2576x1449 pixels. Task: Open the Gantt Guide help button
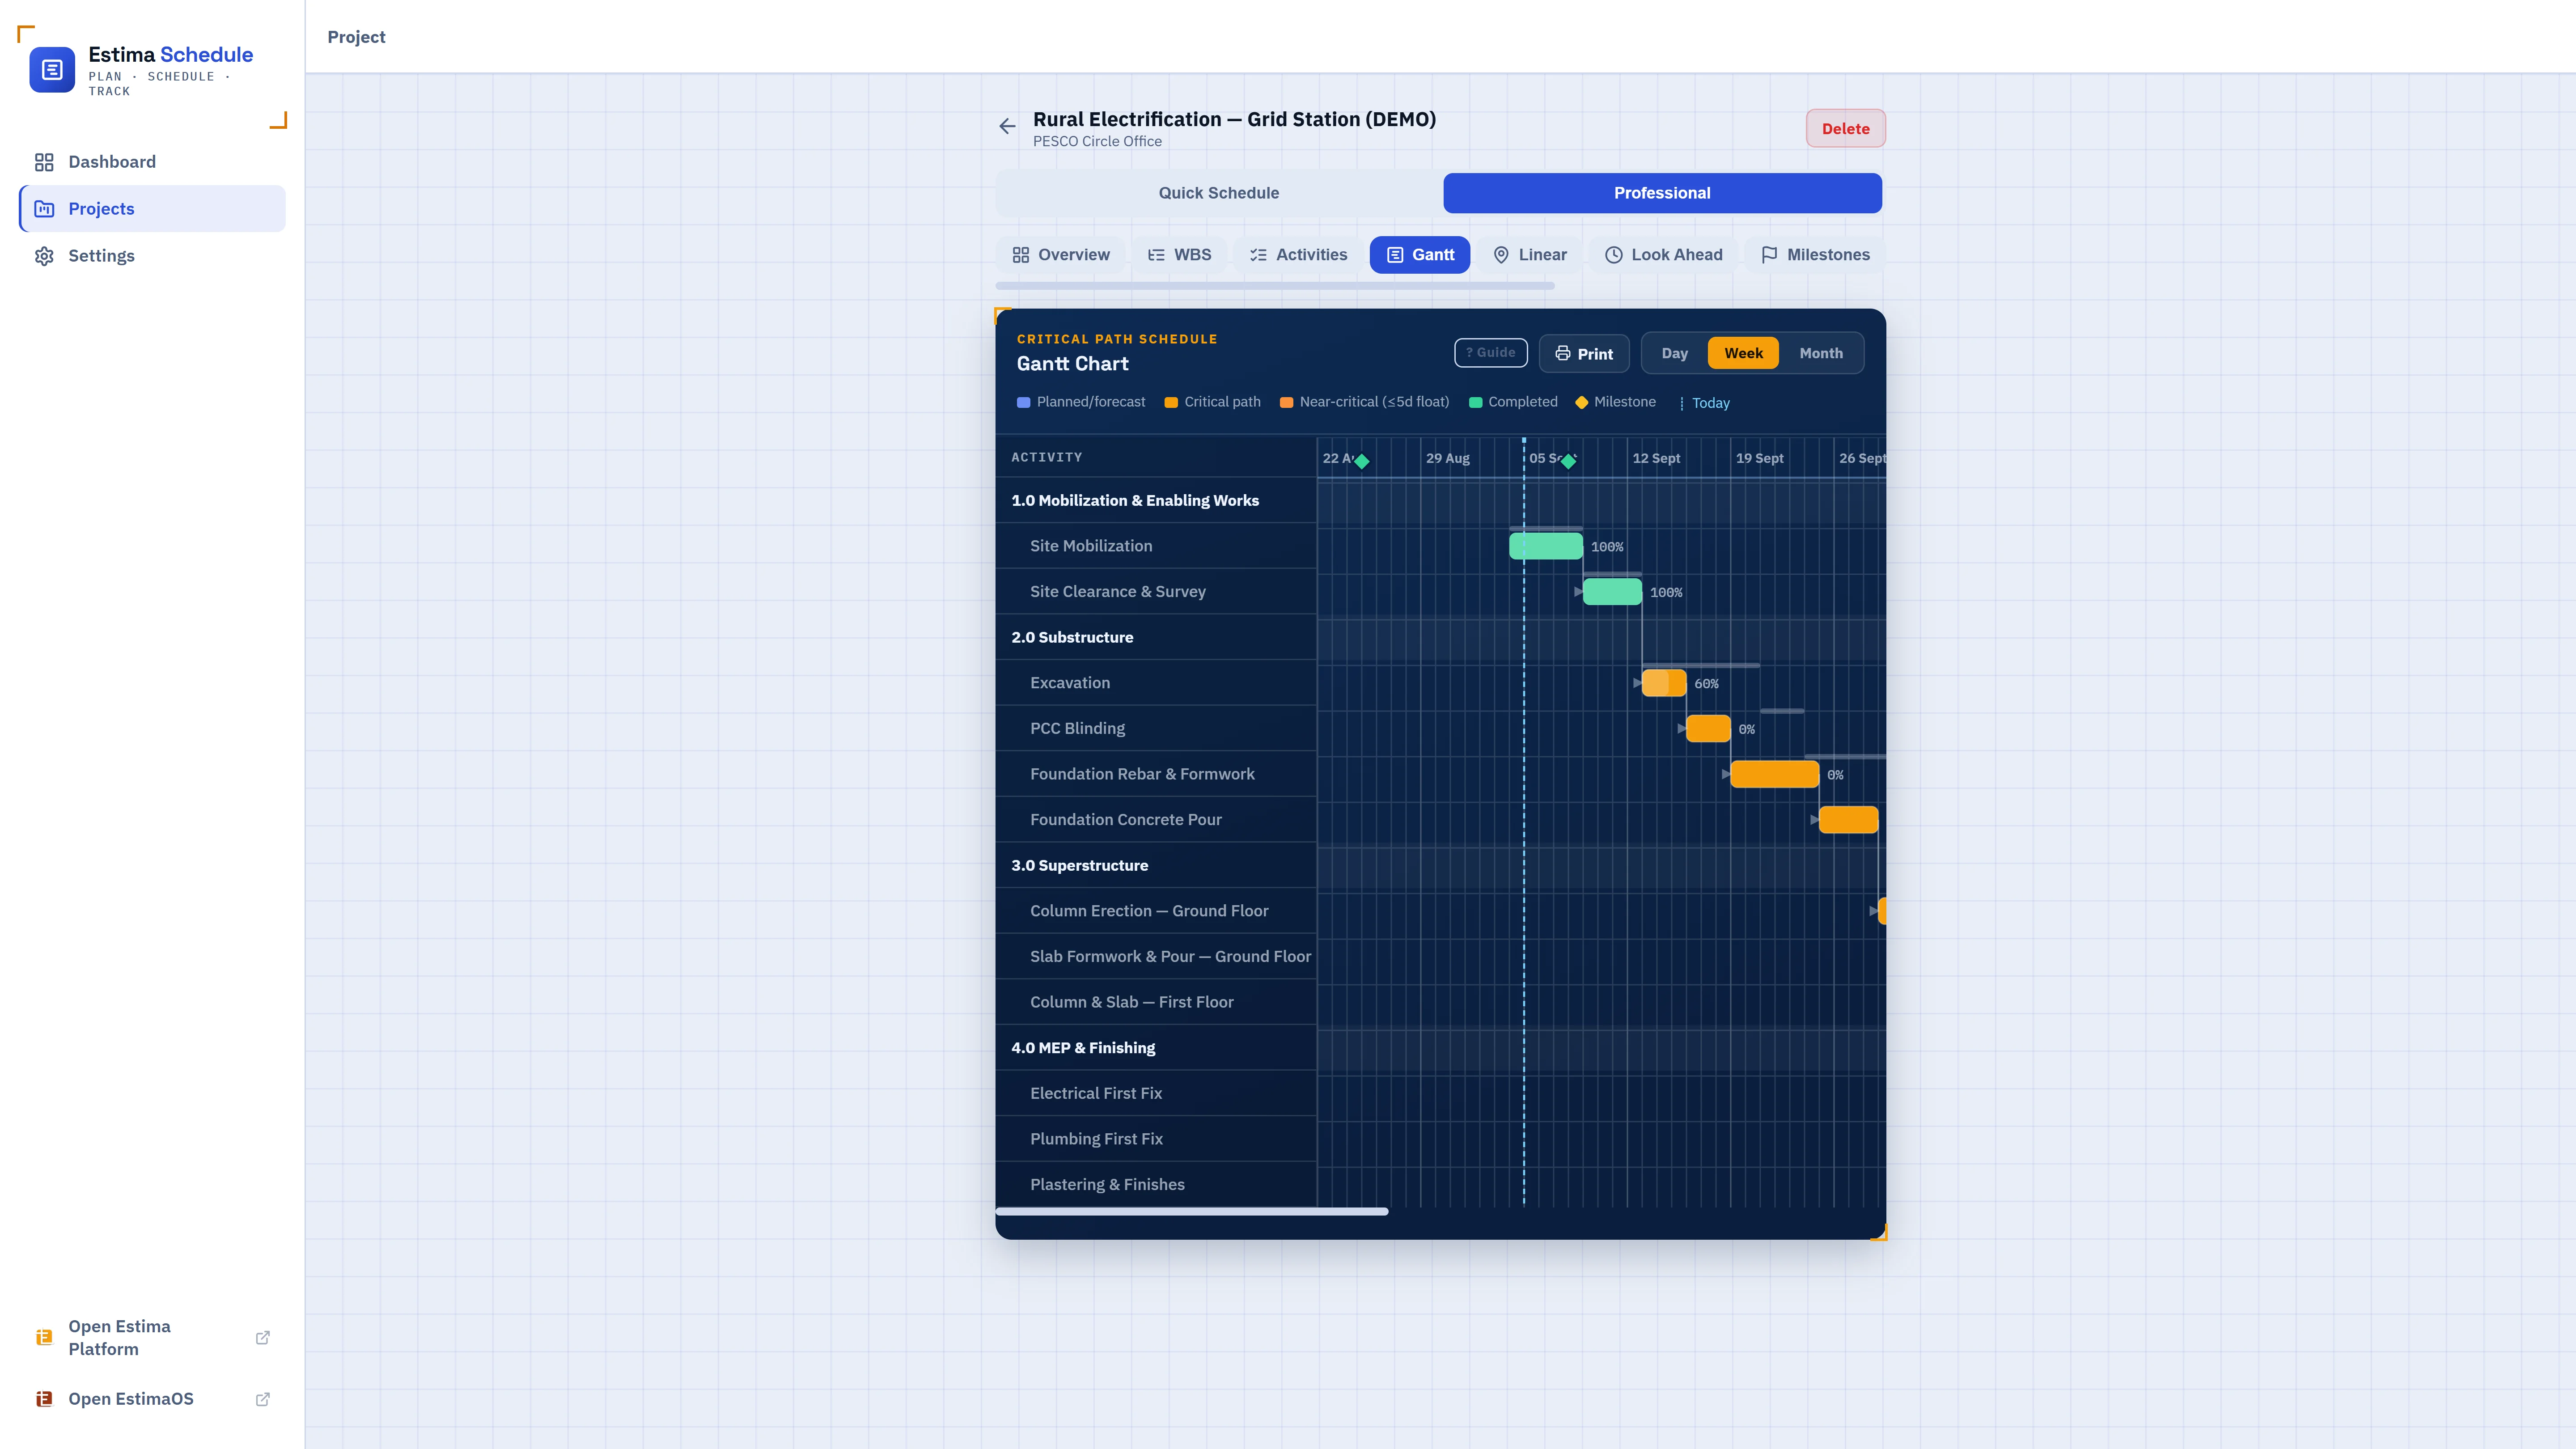[x=1490, y=353]
